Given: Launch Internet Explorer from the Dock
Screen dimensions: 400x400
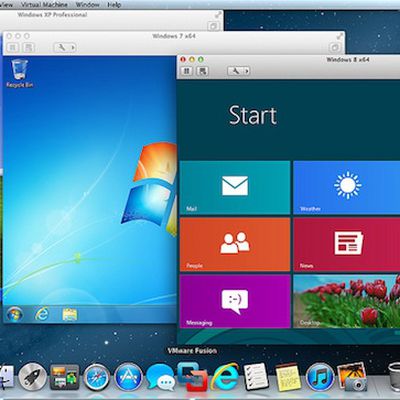Looking at the screenshot, I should pyautogui.click(x=224, y=377).
